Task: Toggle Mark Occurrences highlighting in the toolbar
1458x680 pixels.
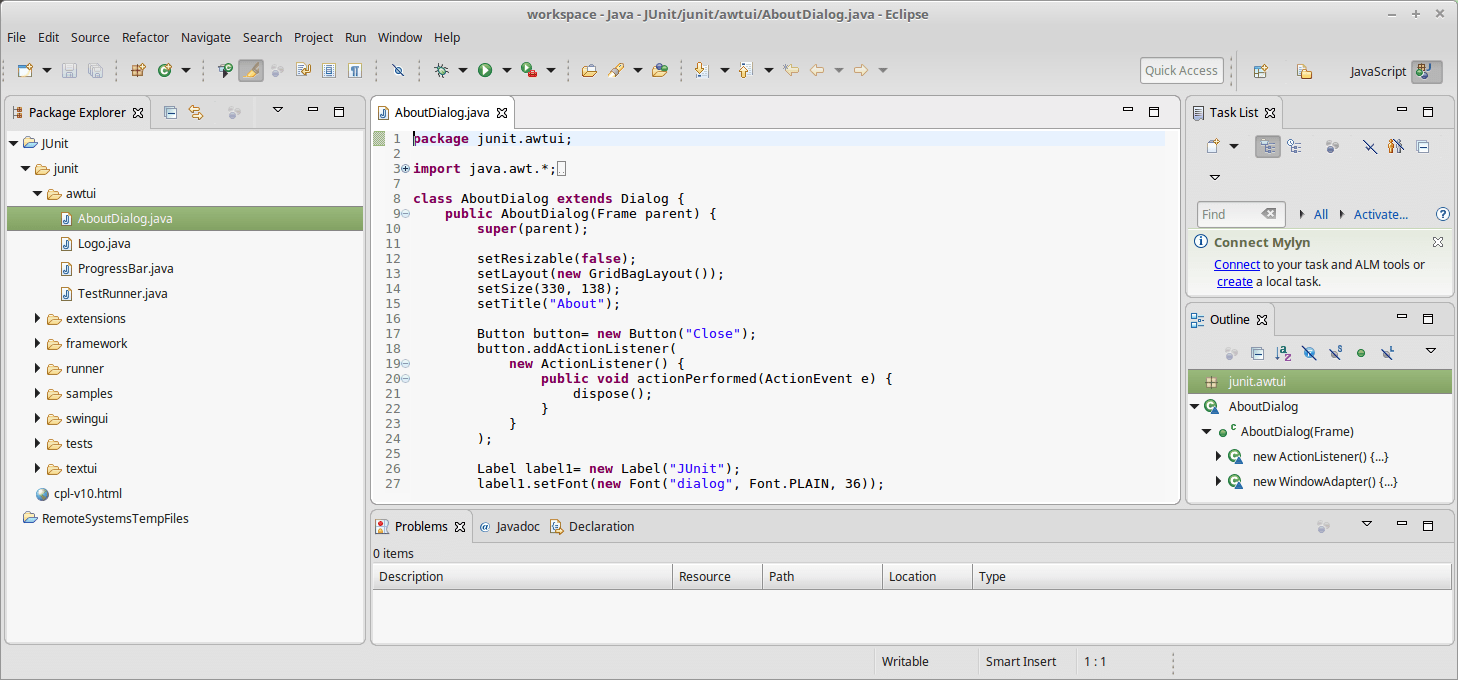Action: tap(252, 70)
